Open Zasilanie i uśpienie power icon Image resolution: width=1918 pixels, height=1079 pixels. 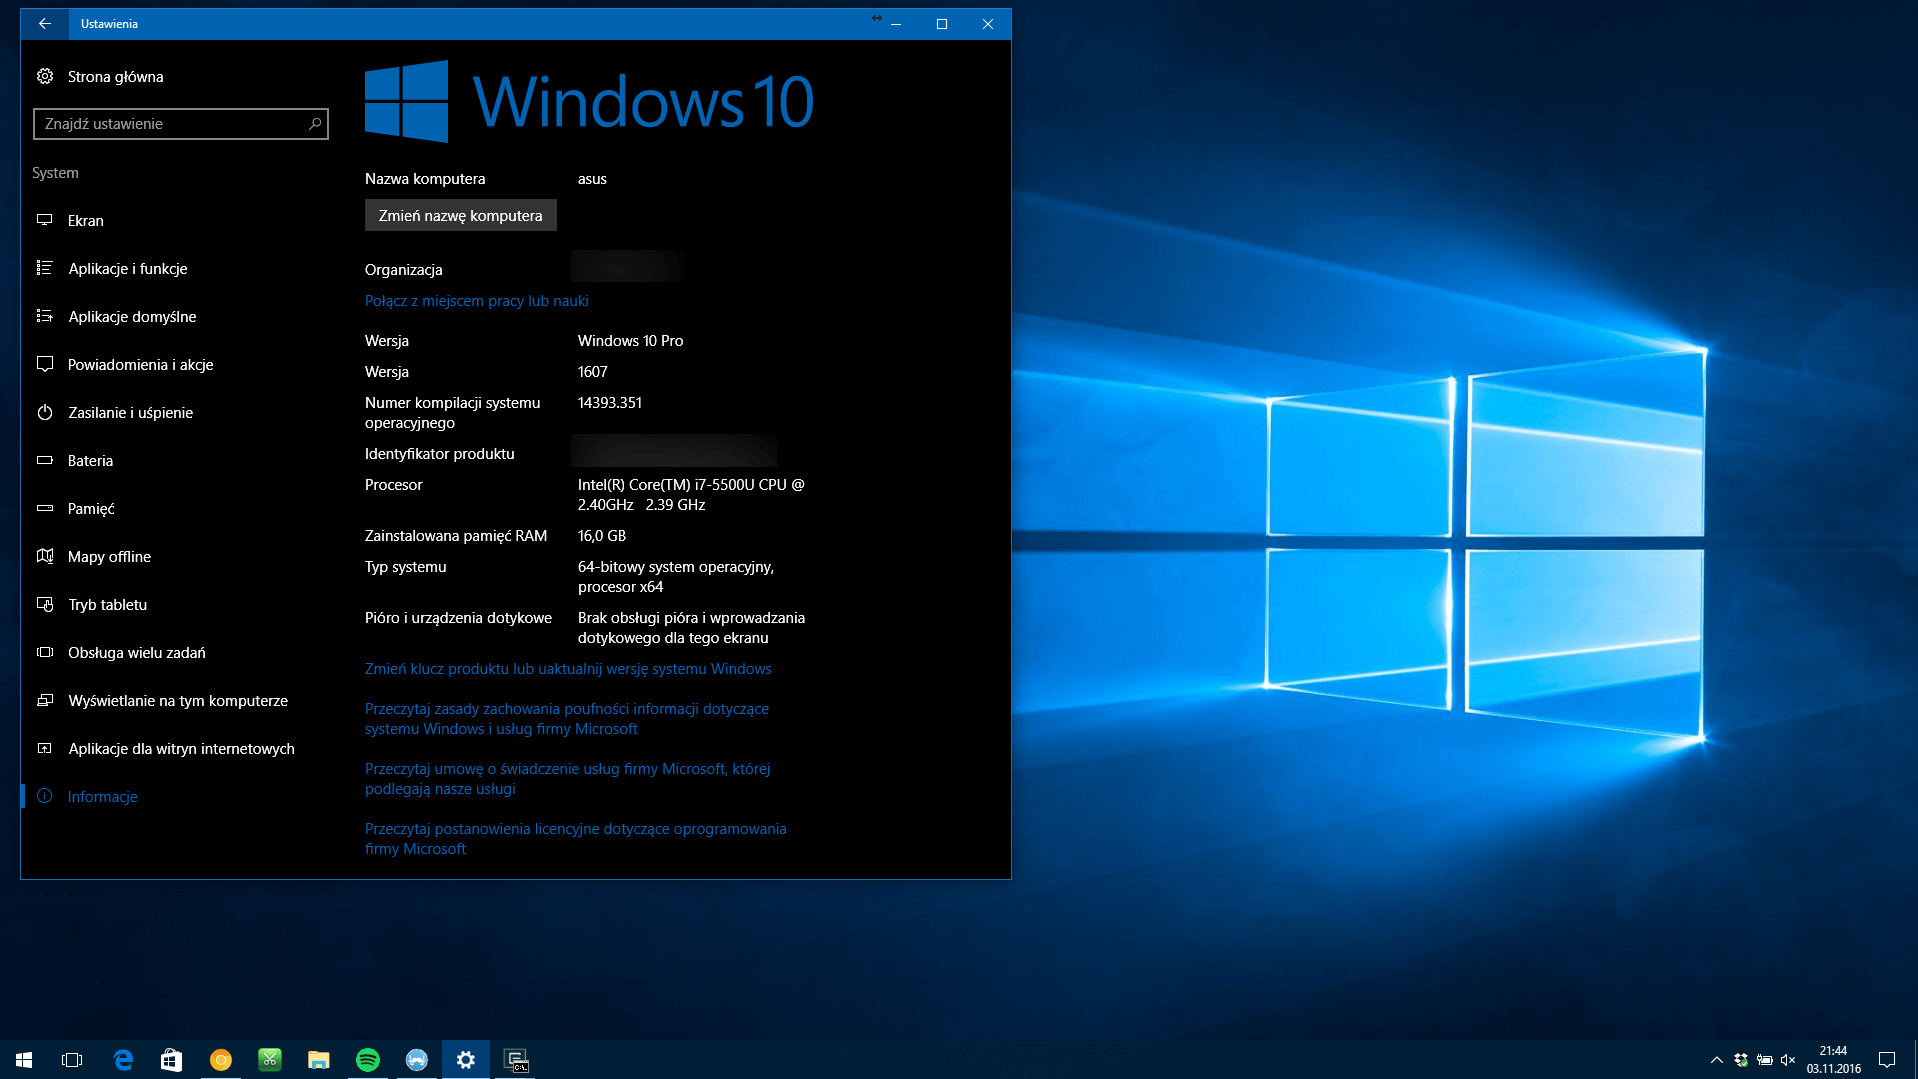click(x=45, y=412)
